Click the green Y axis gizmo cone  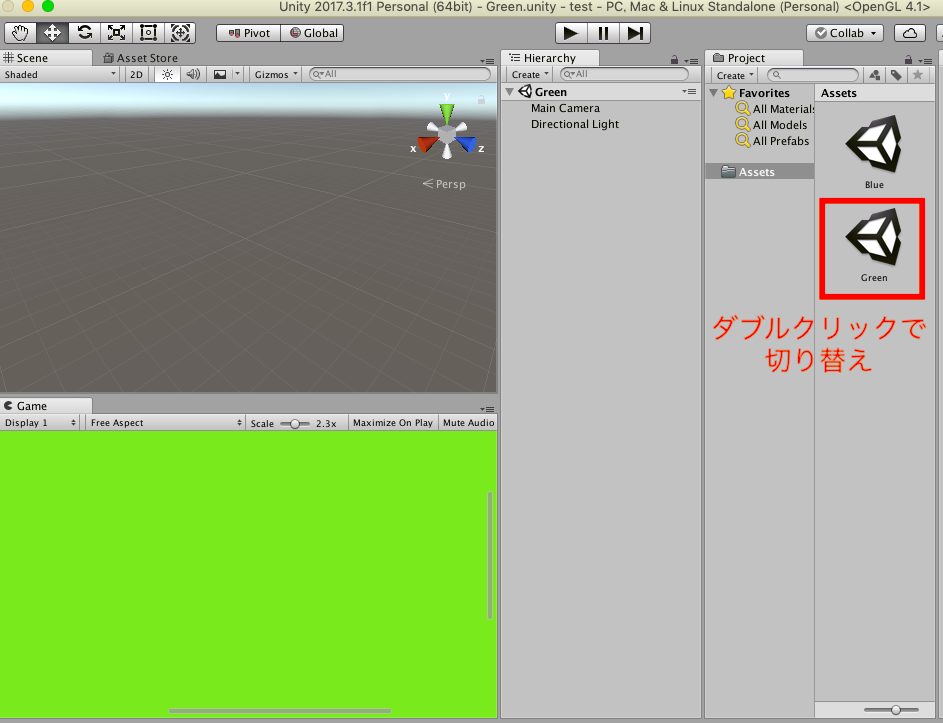tap(447, 112)
